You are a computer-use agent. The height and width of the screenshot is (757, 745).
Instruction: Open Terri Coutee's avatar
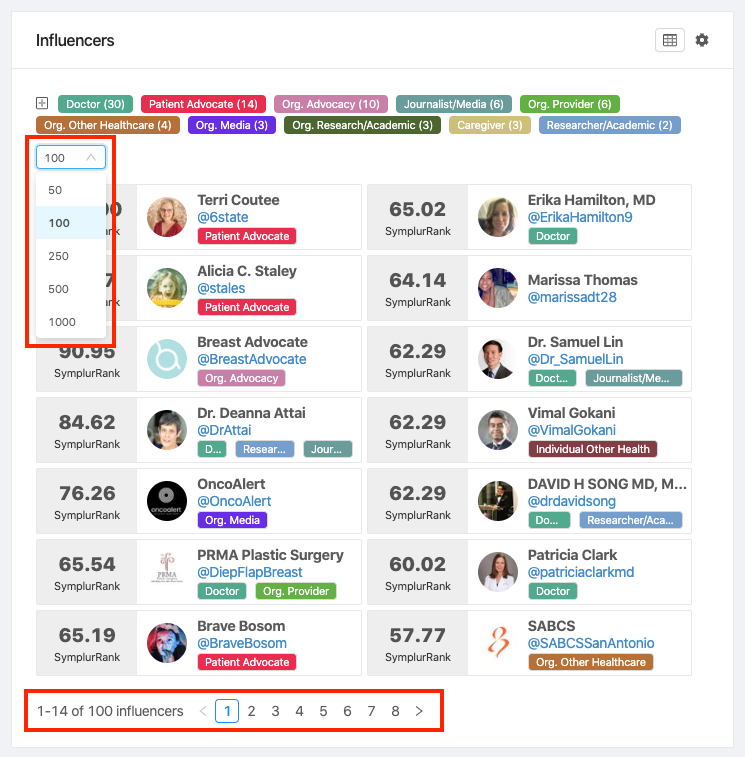point(167,217)
